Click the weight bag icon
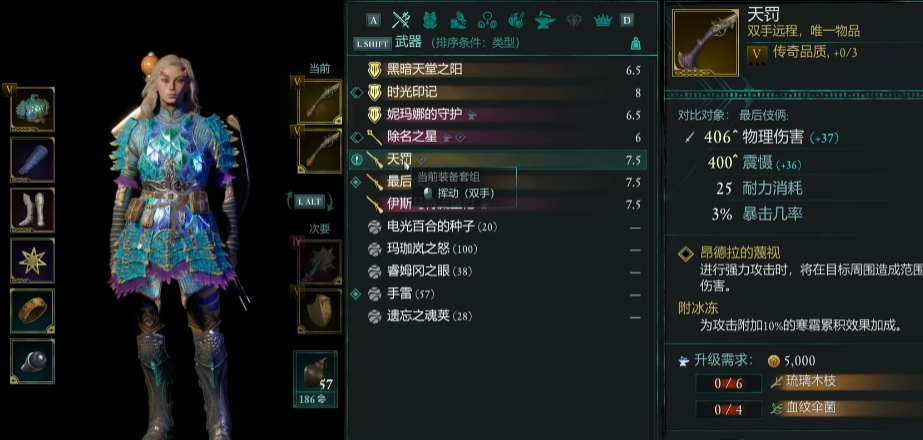This screenshot has height=440, width=923. 636,43
